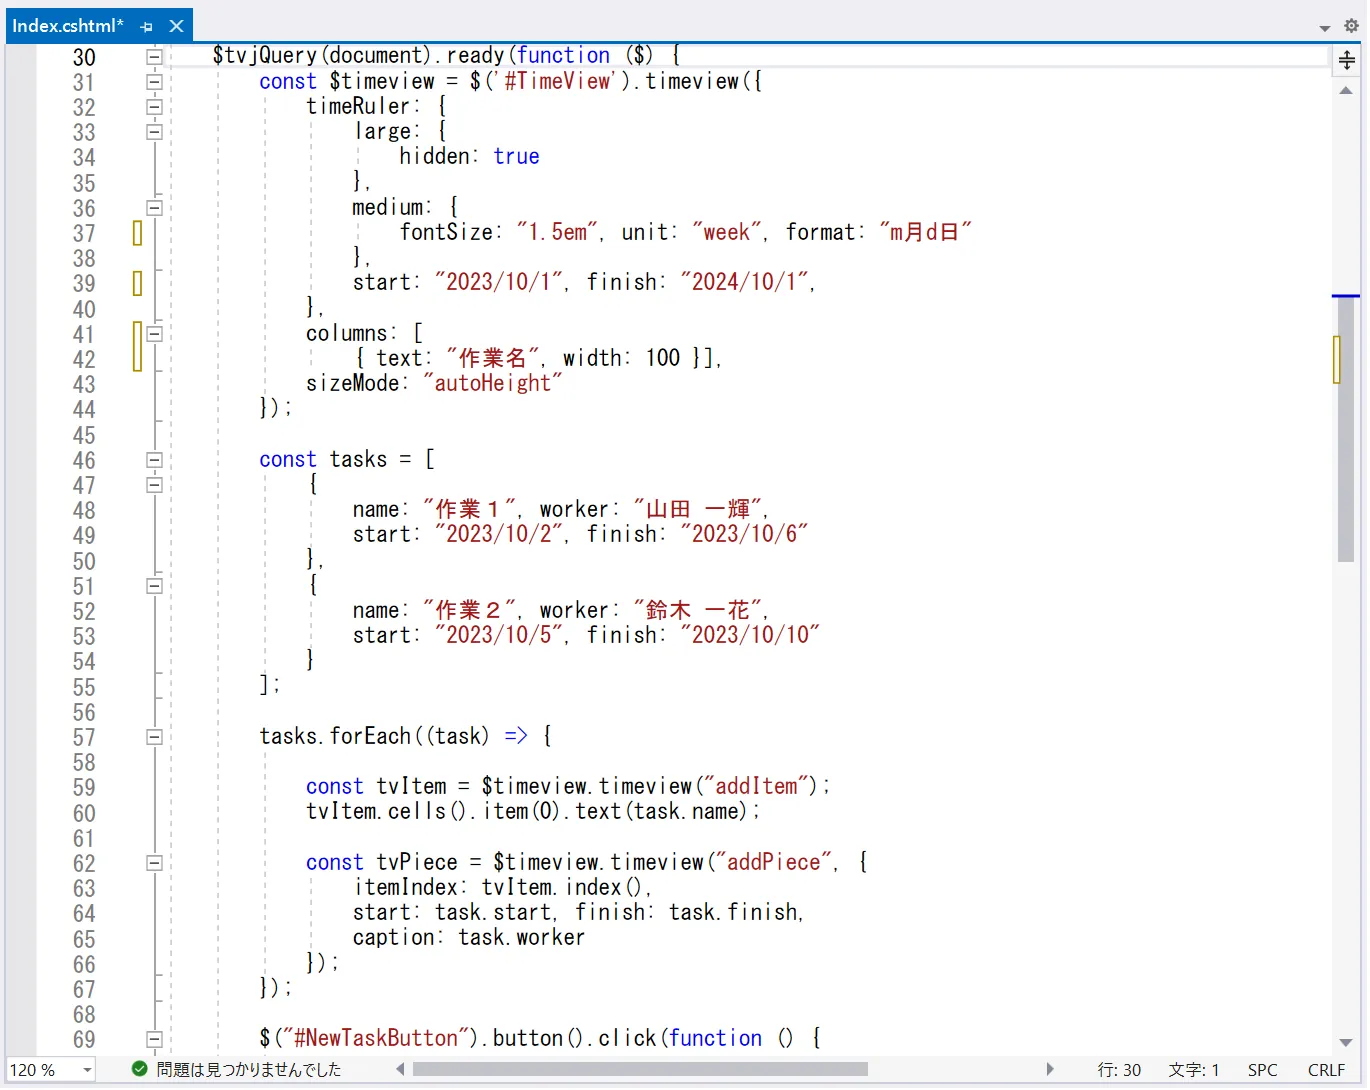Click the yellow change marker beside line 37
This screenshot has height=1090, width=1370.
pyautogui.click(x=136, y=232)
